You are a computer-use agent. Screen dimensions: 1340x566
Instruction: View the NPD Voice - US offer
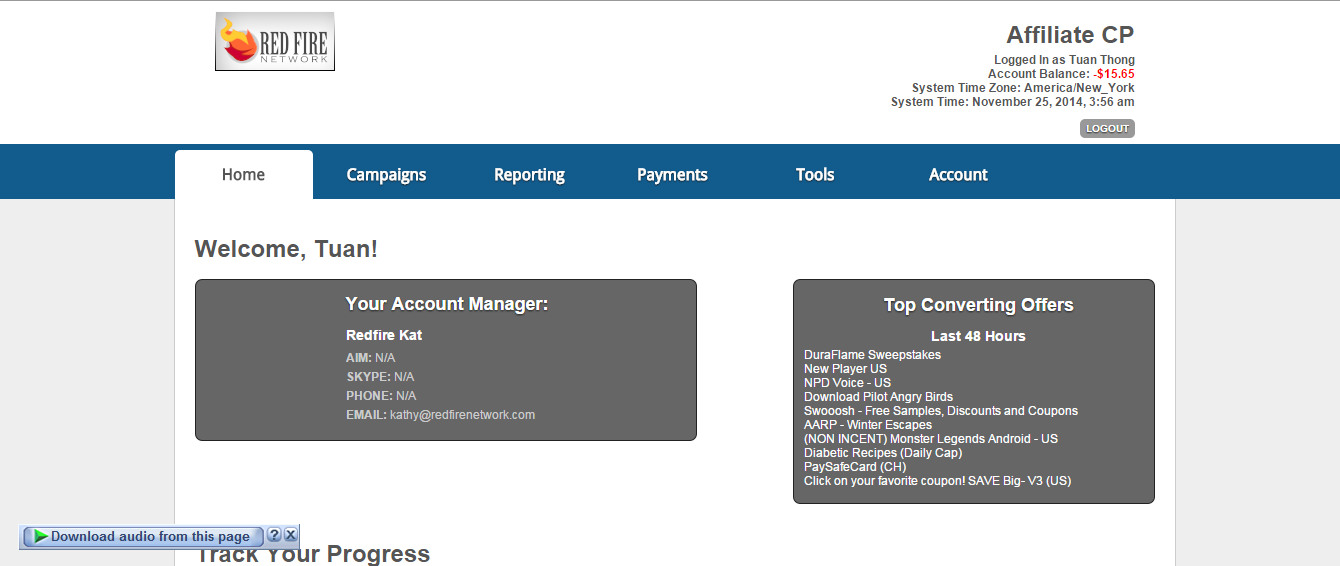click(x=847, y=383)
